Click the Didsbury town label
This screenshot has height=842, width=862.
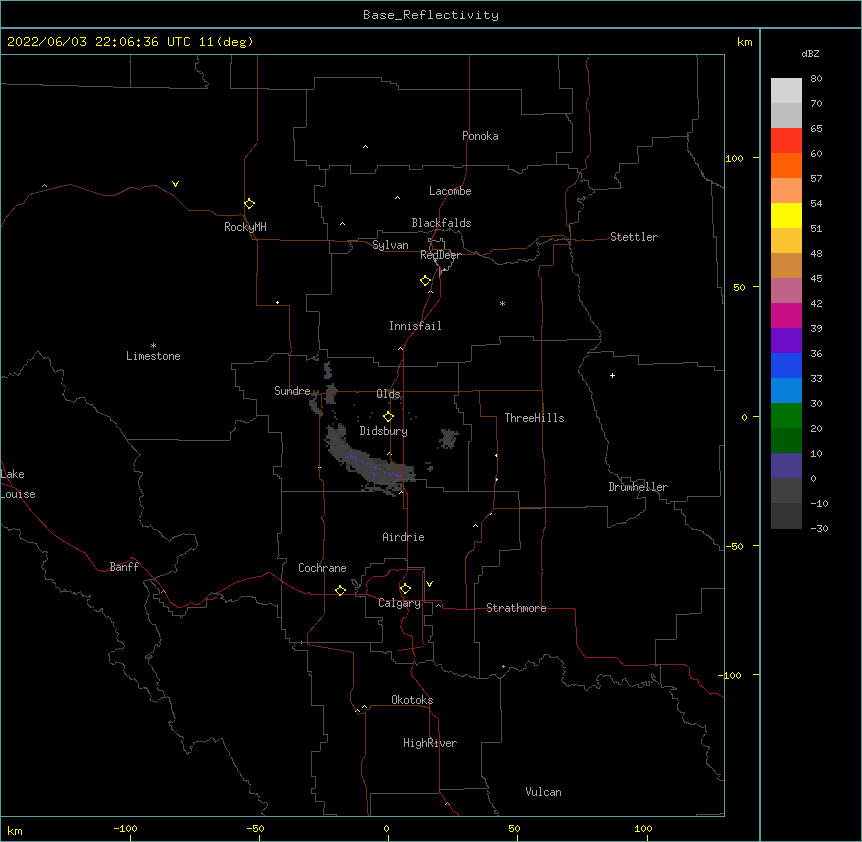(384, 431)
